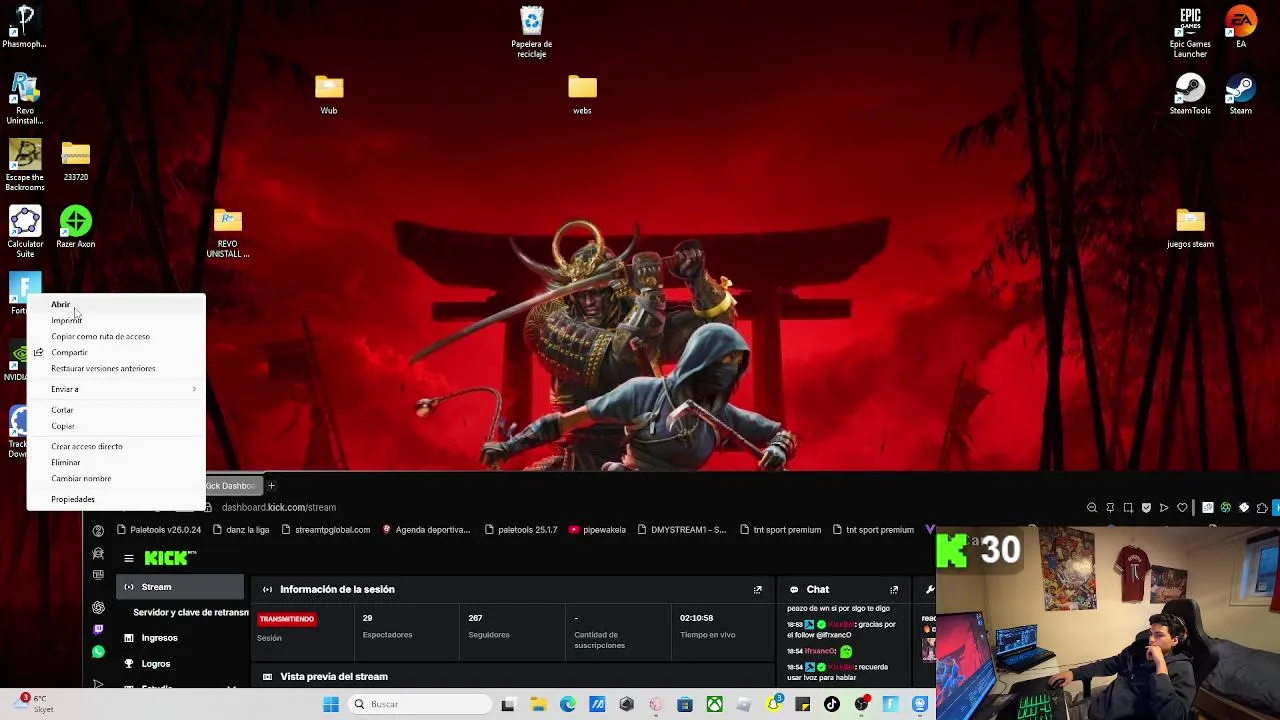The image size is (1280, 720).
Task: Choose Compartir in the context menu
Action: pos(116,352)
